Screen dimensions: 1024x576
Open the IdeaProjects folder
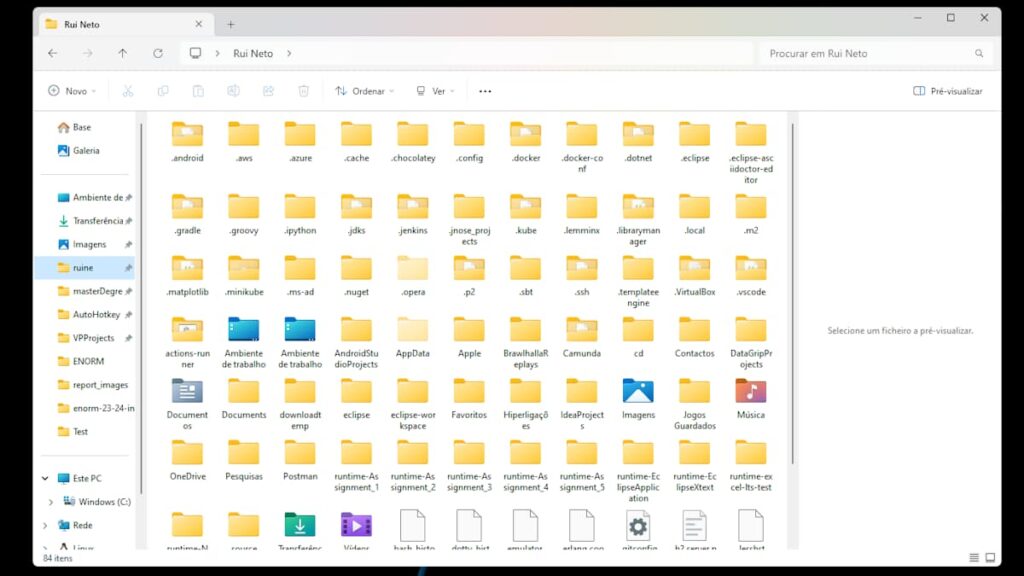[582, 403]
